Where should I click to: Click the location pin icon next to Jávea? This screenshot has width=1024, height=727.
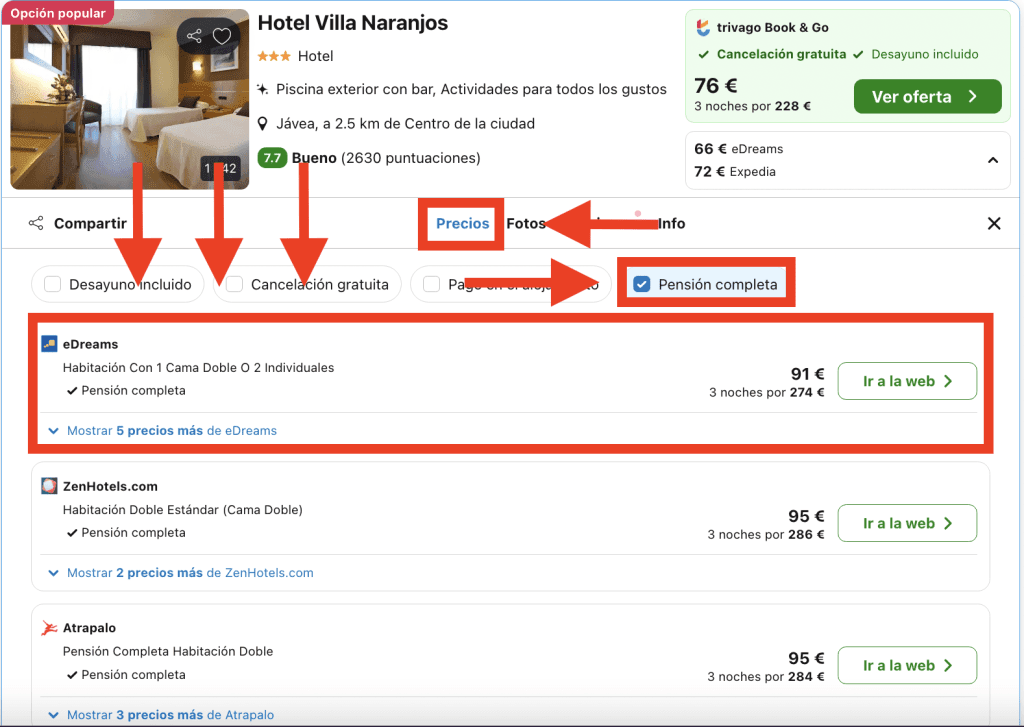pyautogui.click(x=263, y=124)
